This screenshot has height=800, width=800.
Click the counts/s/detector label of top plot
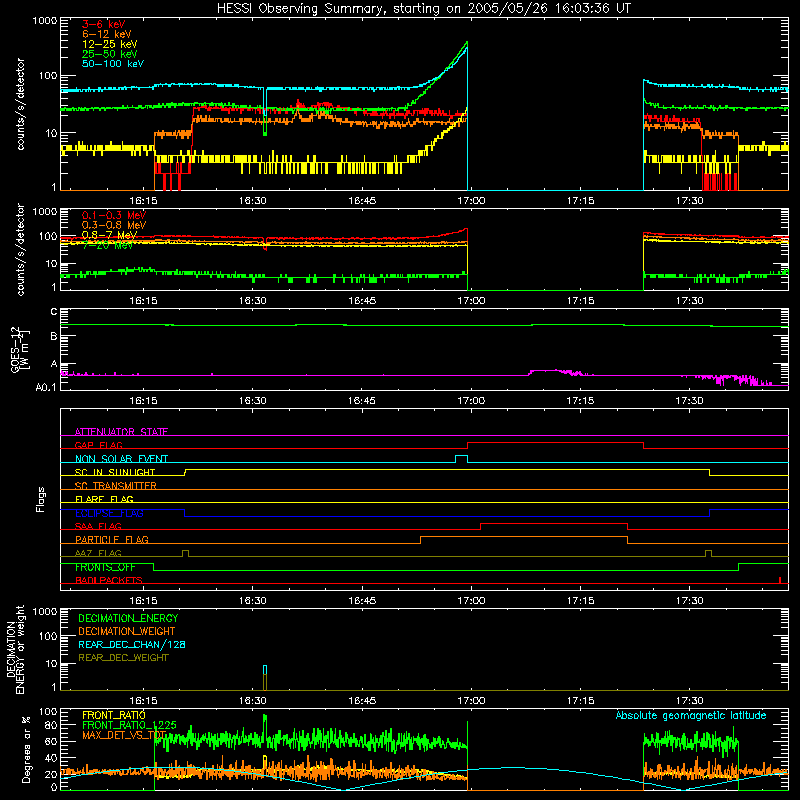pos(20,104)
